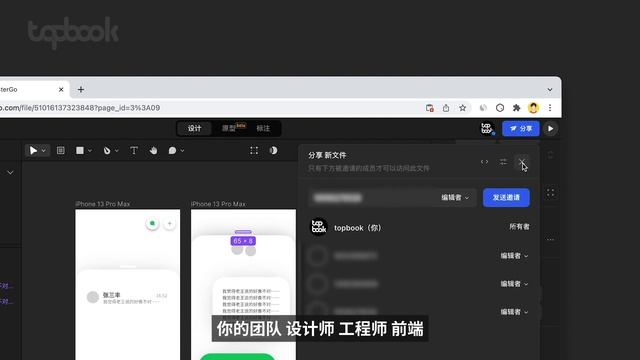Click the grey swirl extension icon

click(483, 108)
